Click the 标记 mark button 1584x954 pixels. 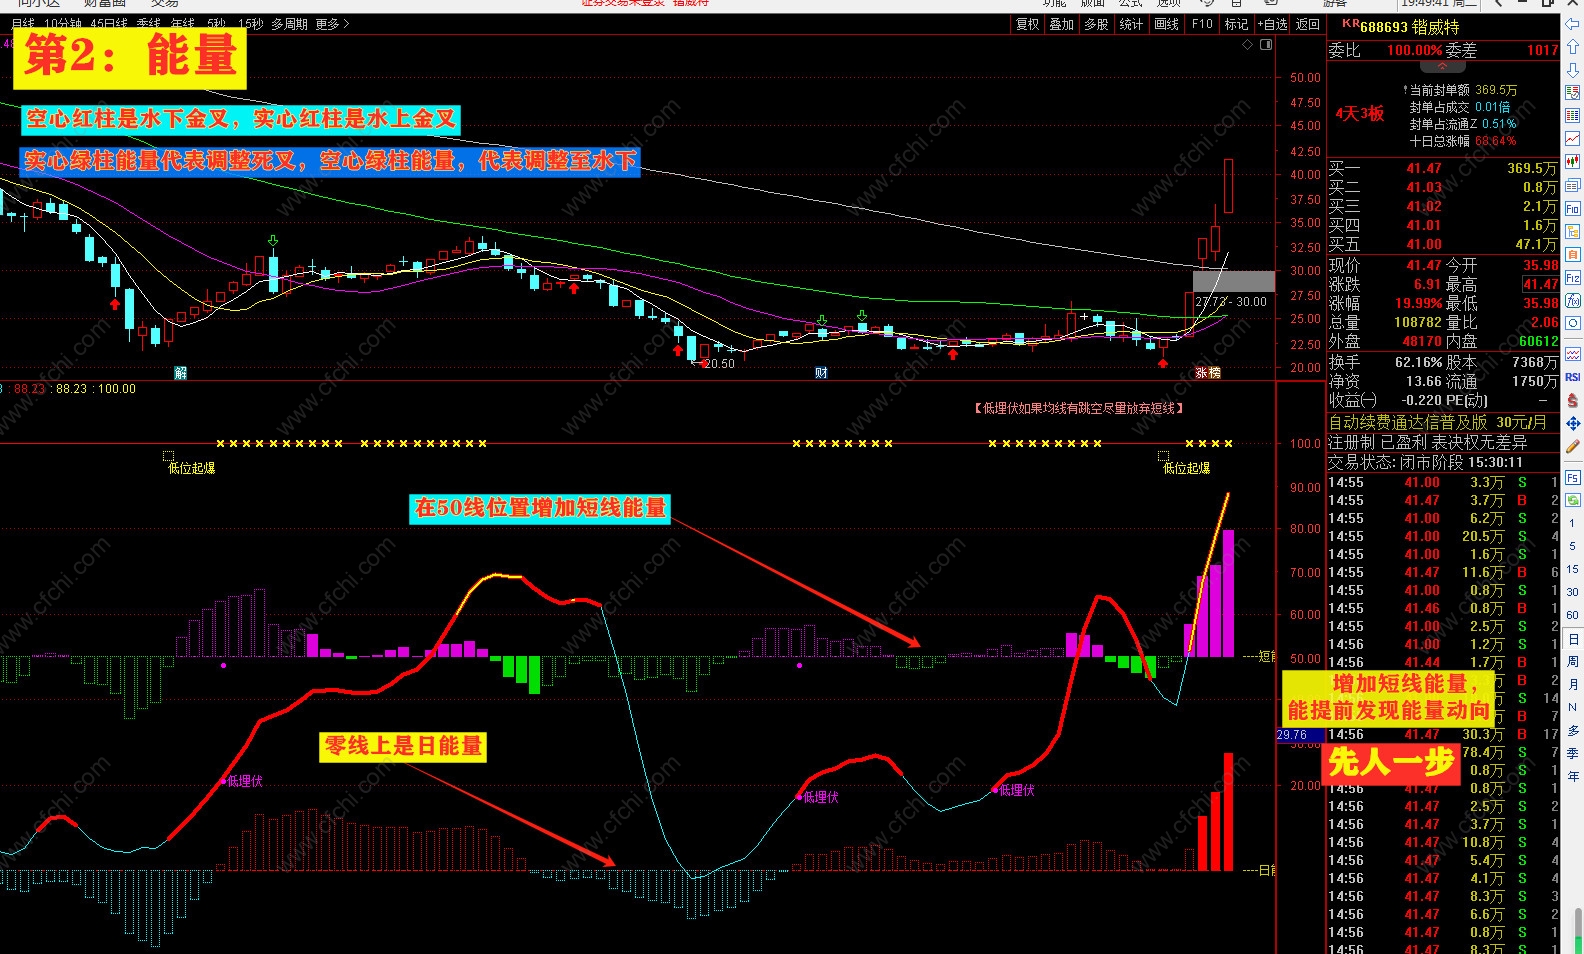pos(1236,24)
